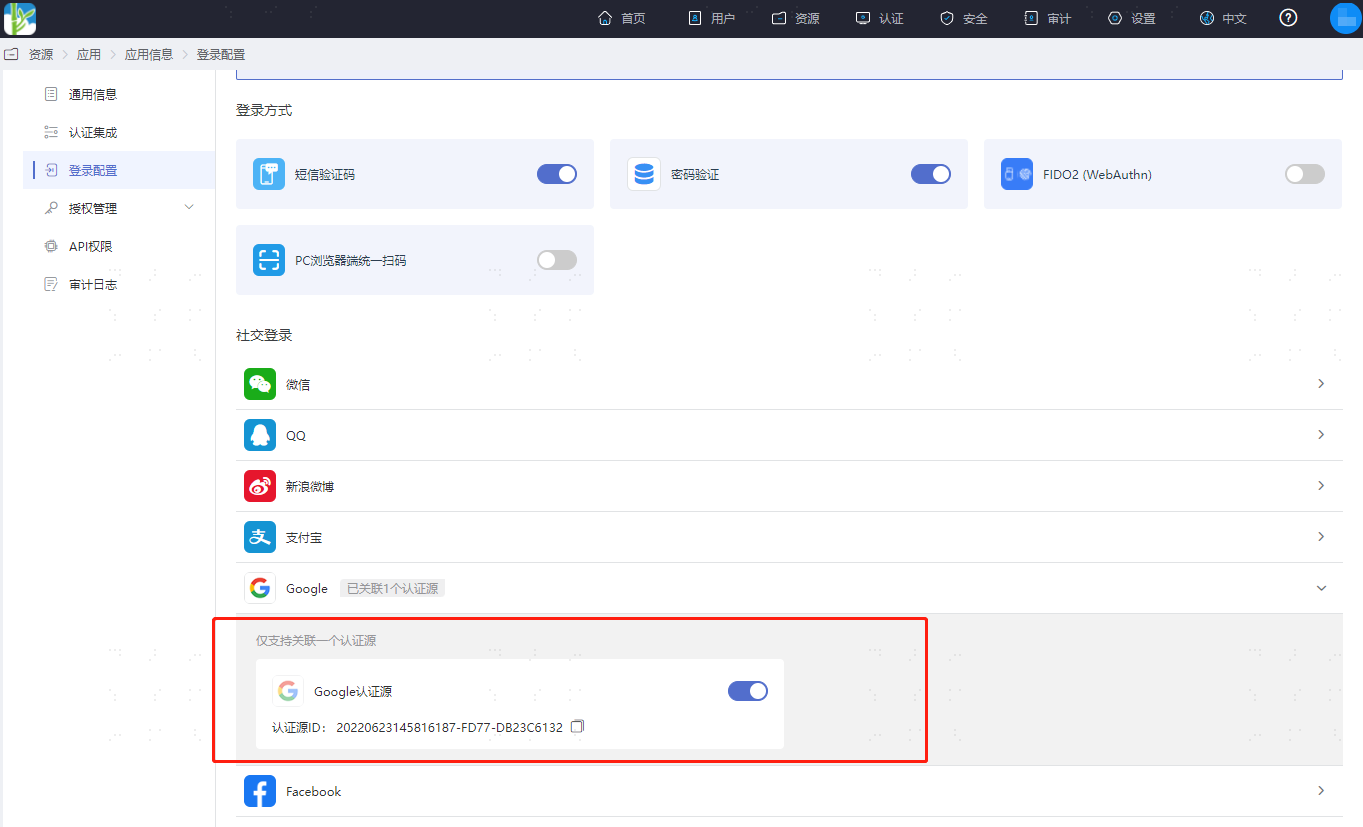This screenshot has height=827, width=1363.
Task: Collapse the Google social login section
Action: pos(1321,588)
